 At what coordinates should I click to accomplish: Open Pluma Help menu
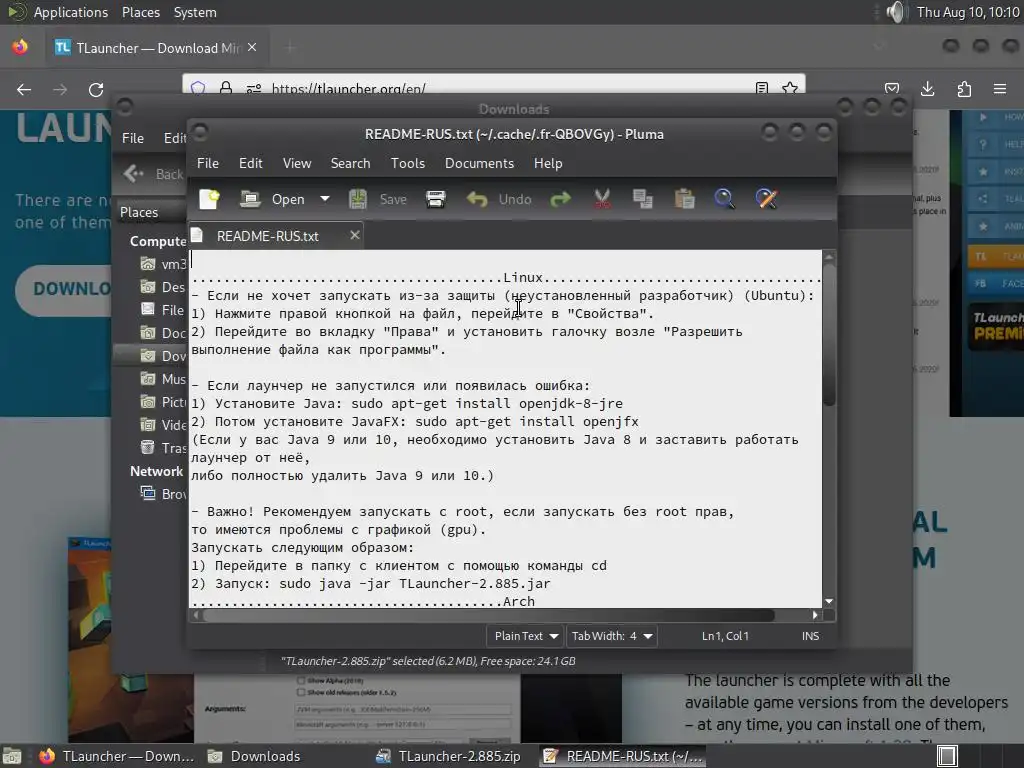tap(548, 163)
